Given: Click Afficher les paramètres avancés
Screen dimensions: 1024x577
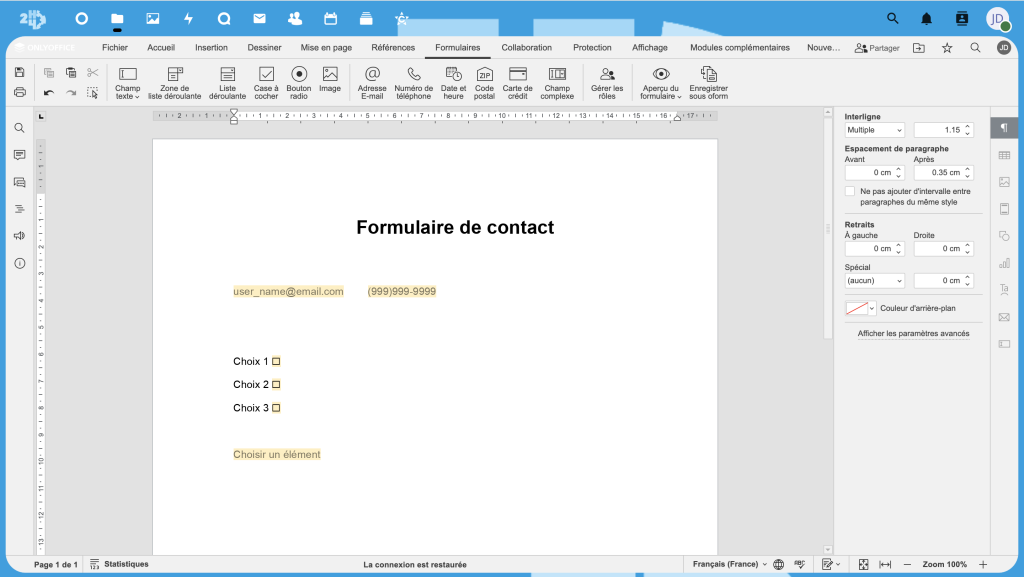Looking at the screenshot, I should pyautogui.click(x=913, y=334).
